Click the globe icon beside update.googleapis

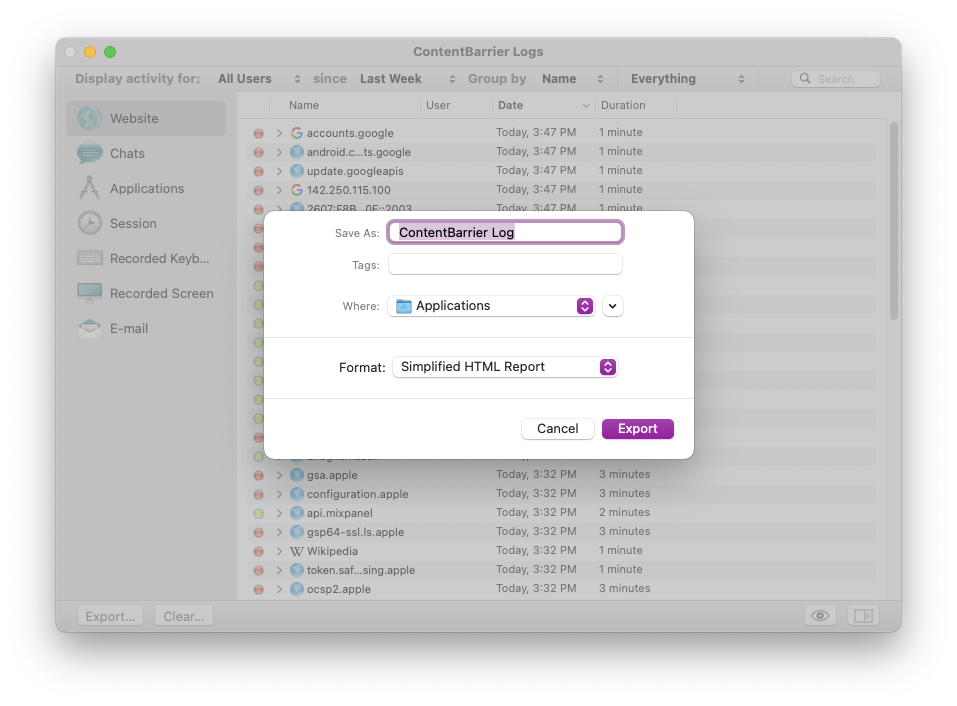coord(297,170)
